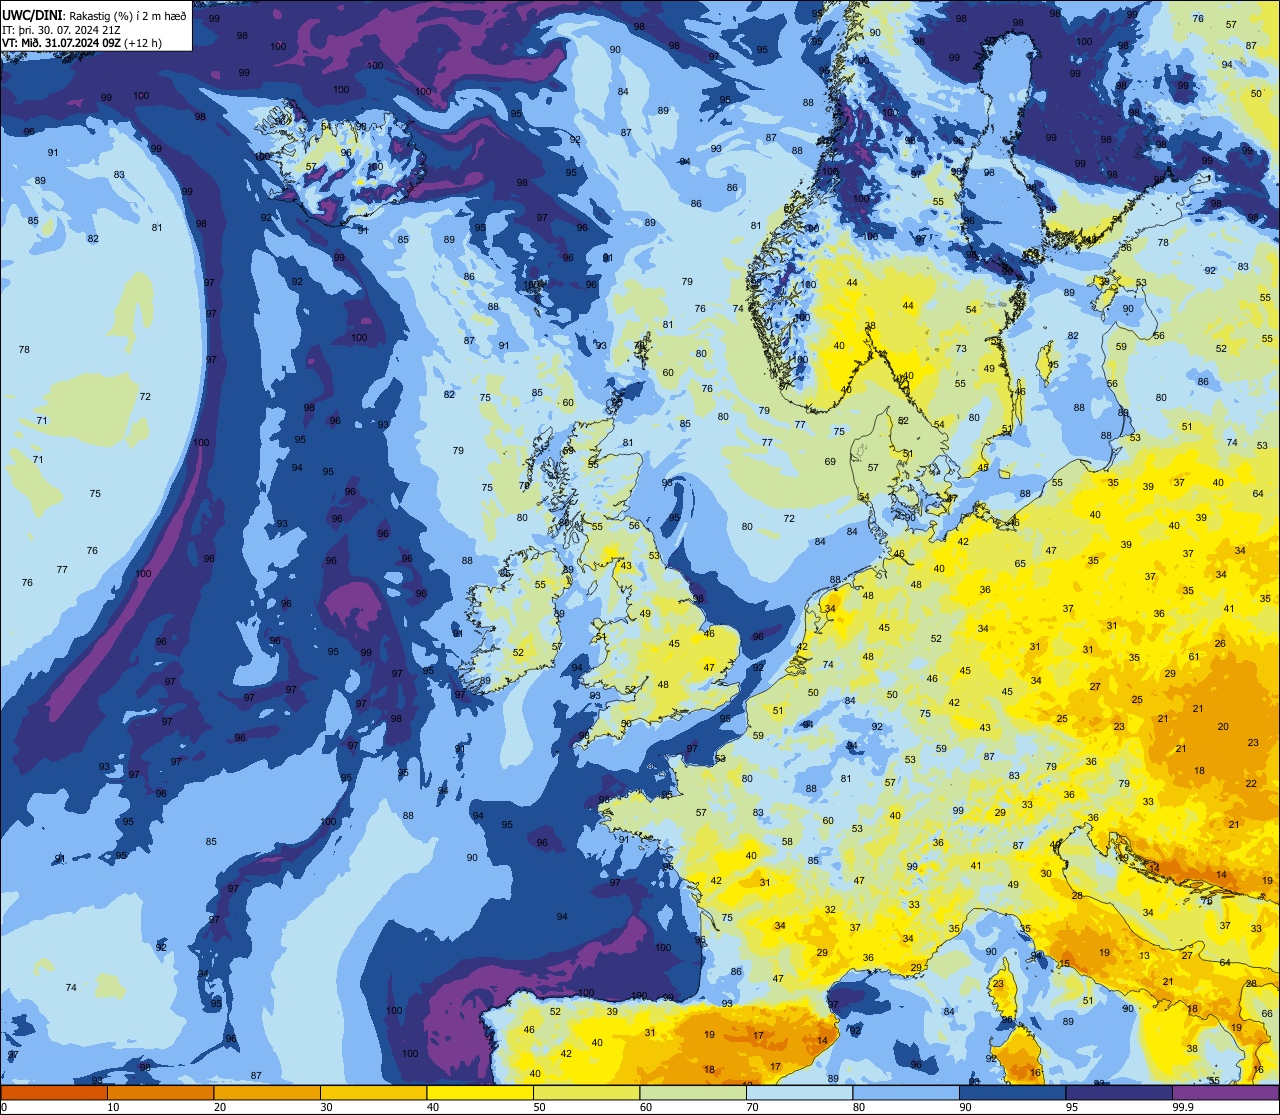Click the legend scale label '0'
1280x1115 pixels.
point(4,1107)
